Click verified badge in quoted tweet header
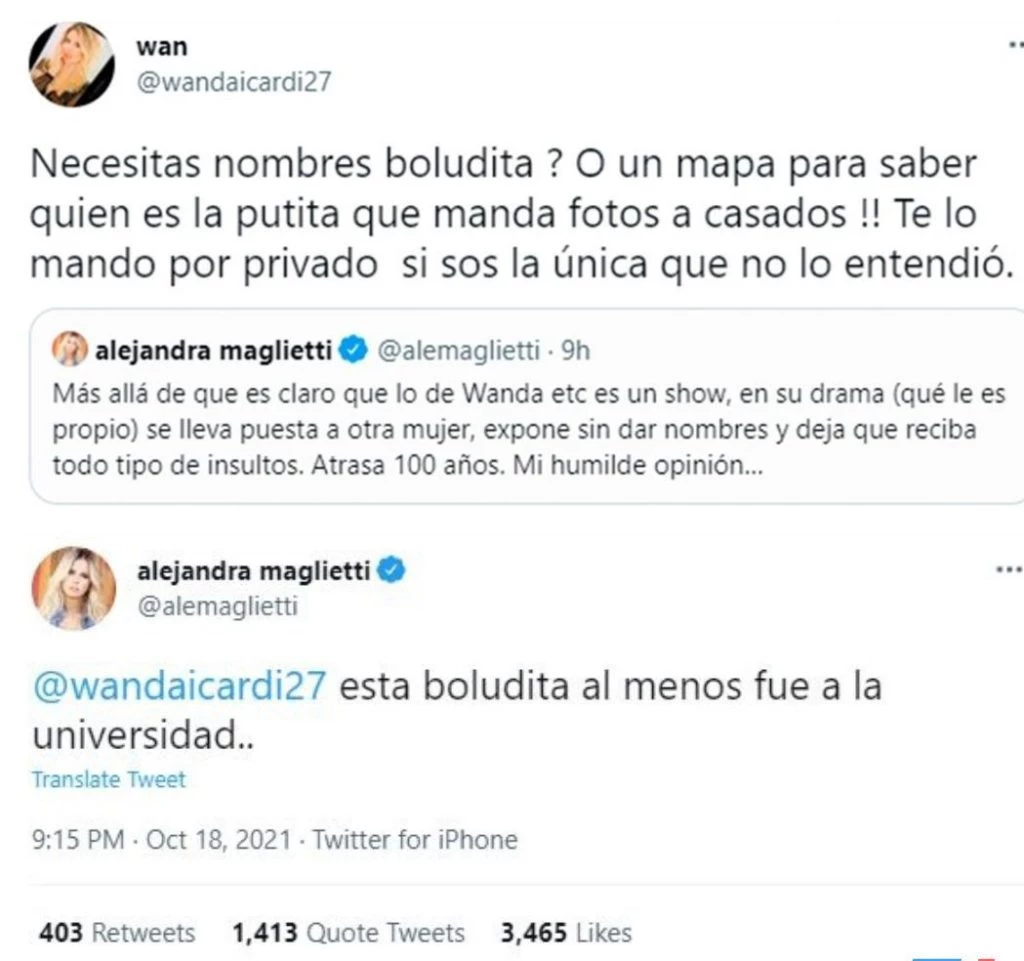The width and height of the screenshot is (1024, 961). 354,351
